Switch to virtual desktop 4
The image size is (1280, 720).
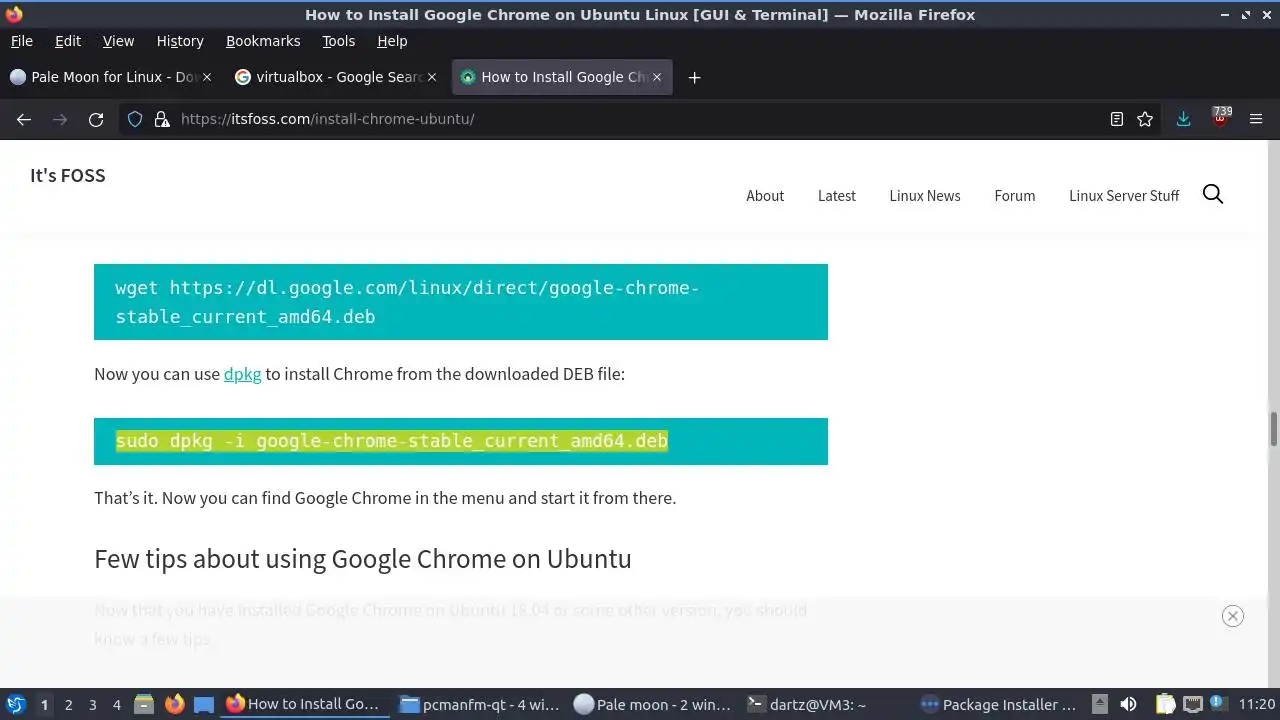[116, 704]
